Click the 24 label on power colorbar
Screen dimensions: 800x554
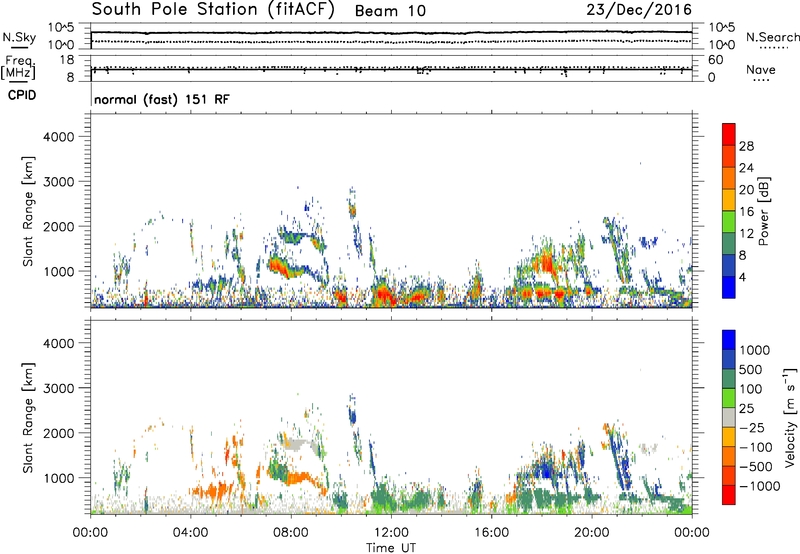point(746,168)
